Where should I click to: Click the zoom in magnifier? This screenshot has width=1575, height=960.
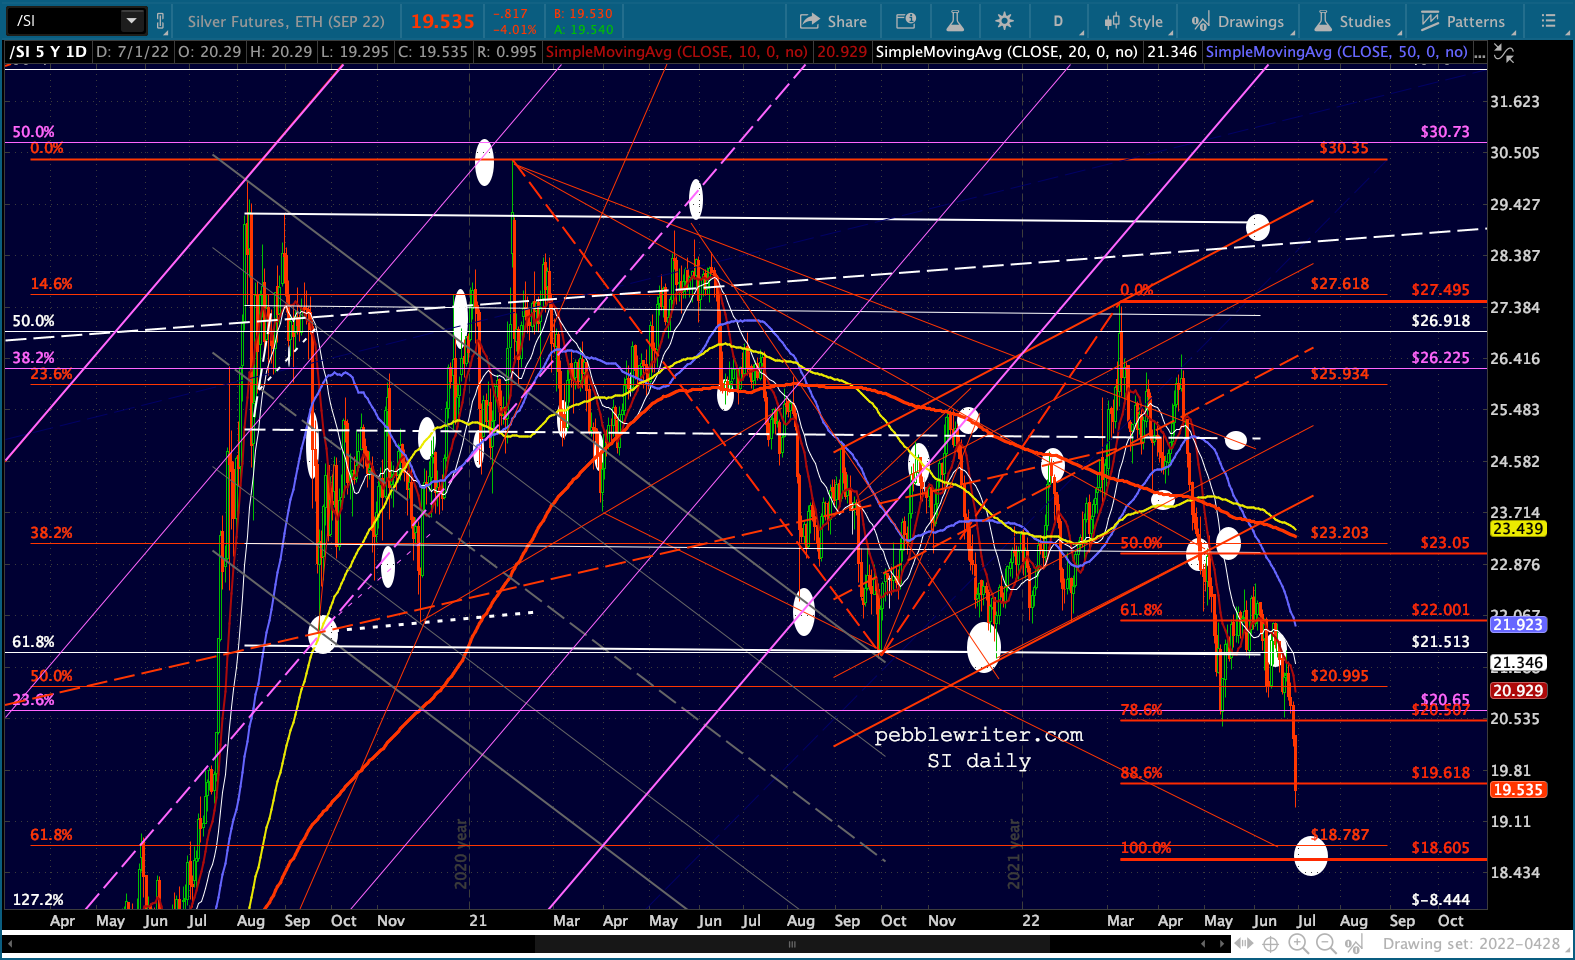coord(1299,944)
